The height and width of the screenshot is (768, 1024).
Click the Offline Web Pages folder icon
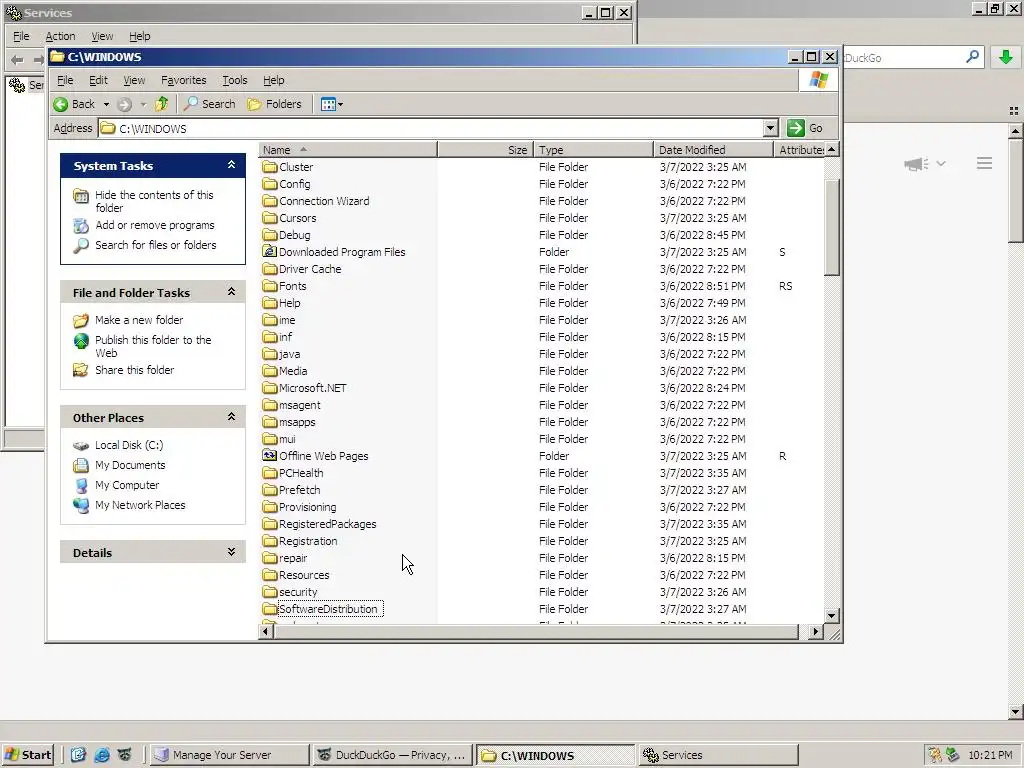270,455
